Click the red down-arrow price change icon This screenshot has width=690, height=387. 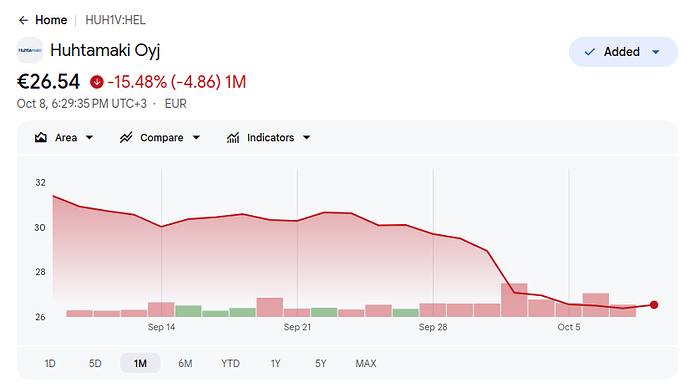click(x=97, y=82)
